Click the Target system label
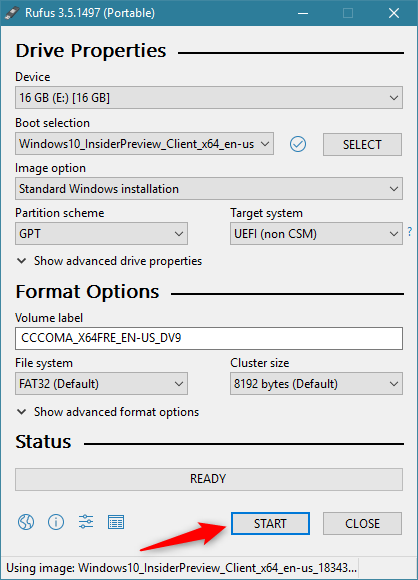418x580 pixels. 266,213
